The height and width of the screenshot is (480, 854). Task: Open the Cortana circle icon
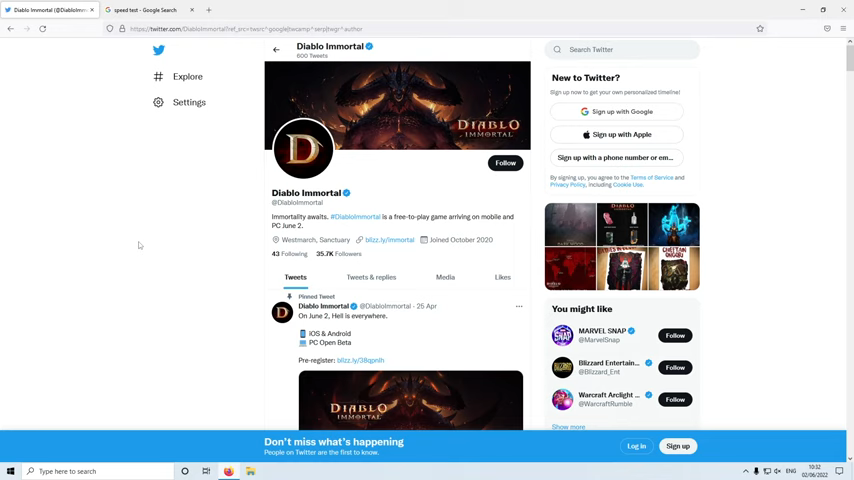click(185, 471)
